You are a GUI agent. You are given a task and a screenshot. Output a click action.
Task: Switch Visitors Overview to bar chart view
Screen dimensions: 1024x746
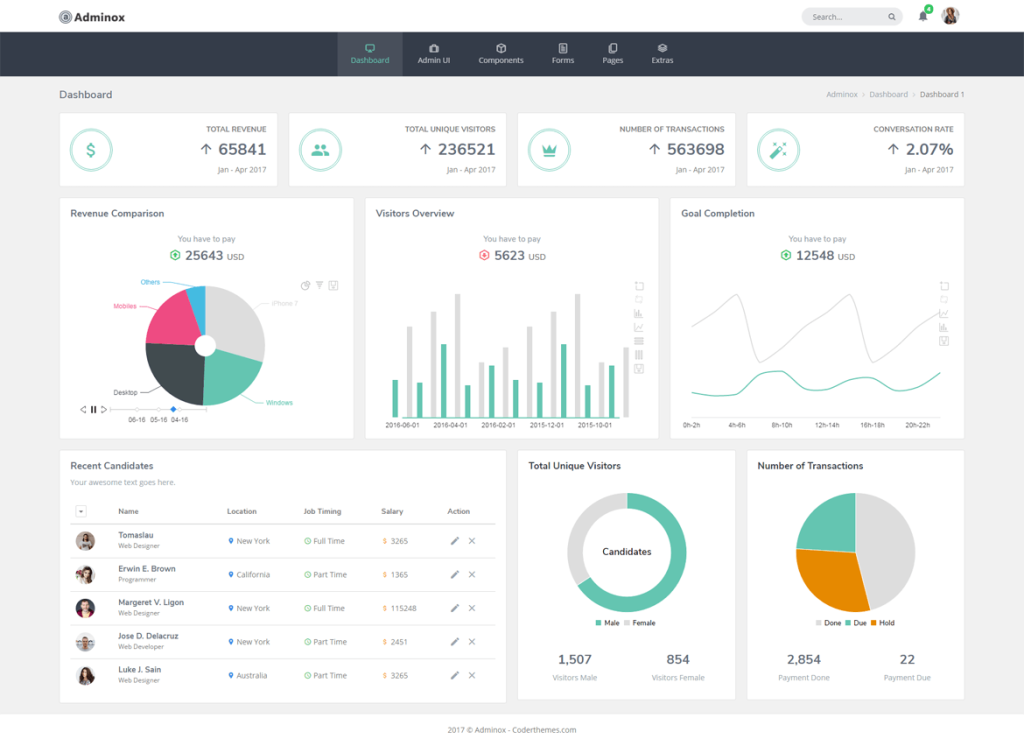click(638, 314)
